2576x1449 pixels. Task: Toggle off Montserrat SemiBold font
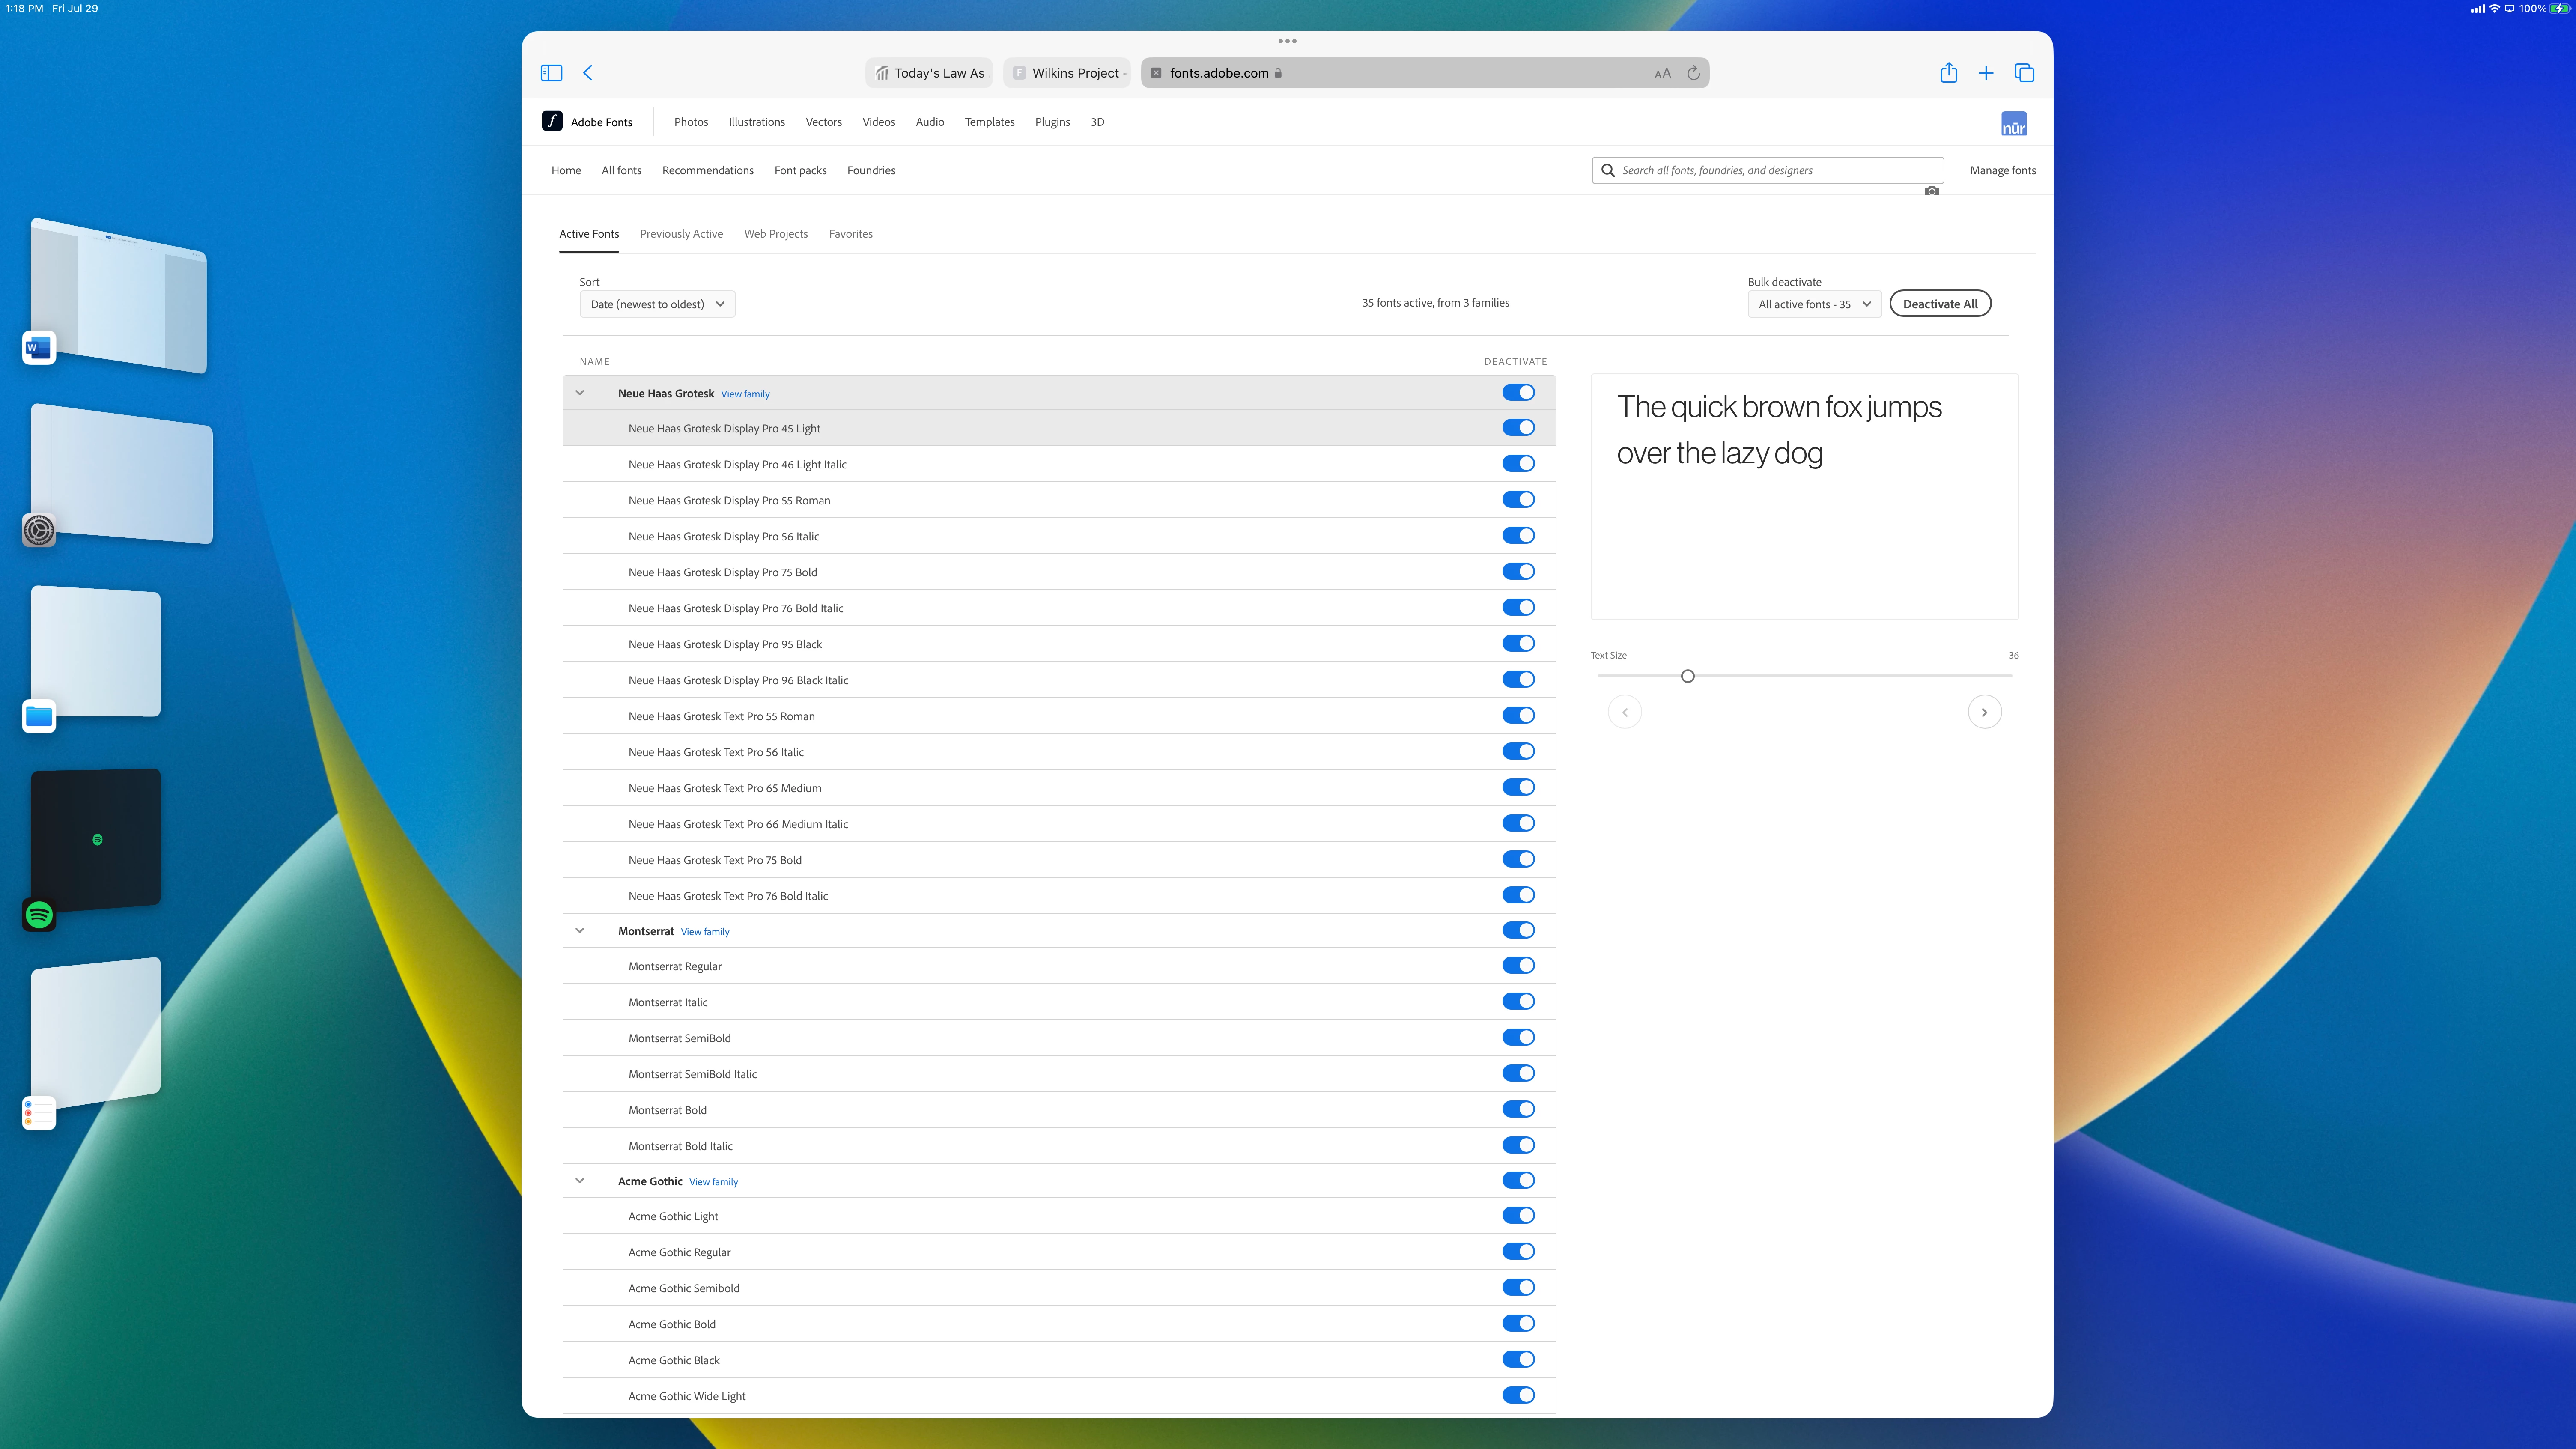1518,1038
